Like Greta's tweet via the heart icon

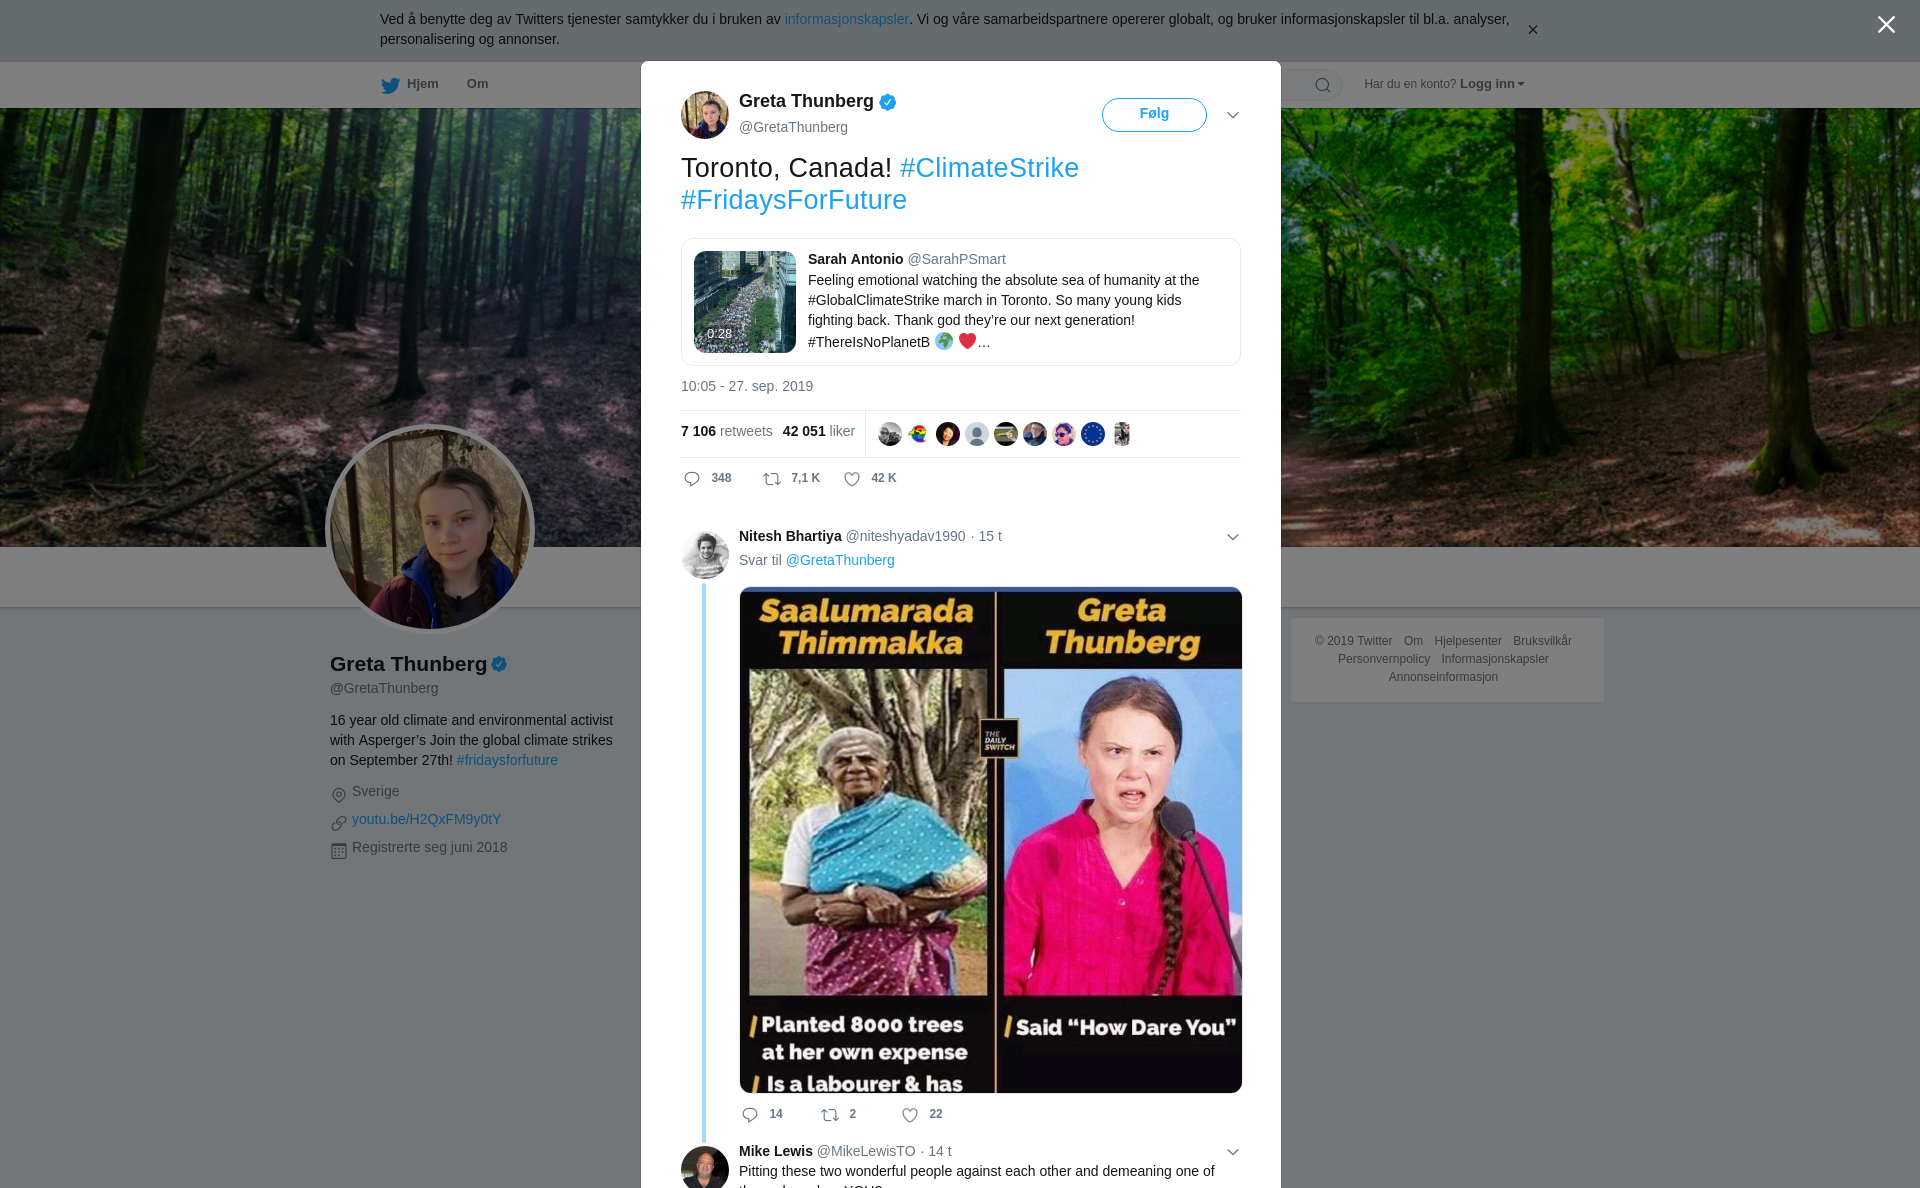point(852,479)
